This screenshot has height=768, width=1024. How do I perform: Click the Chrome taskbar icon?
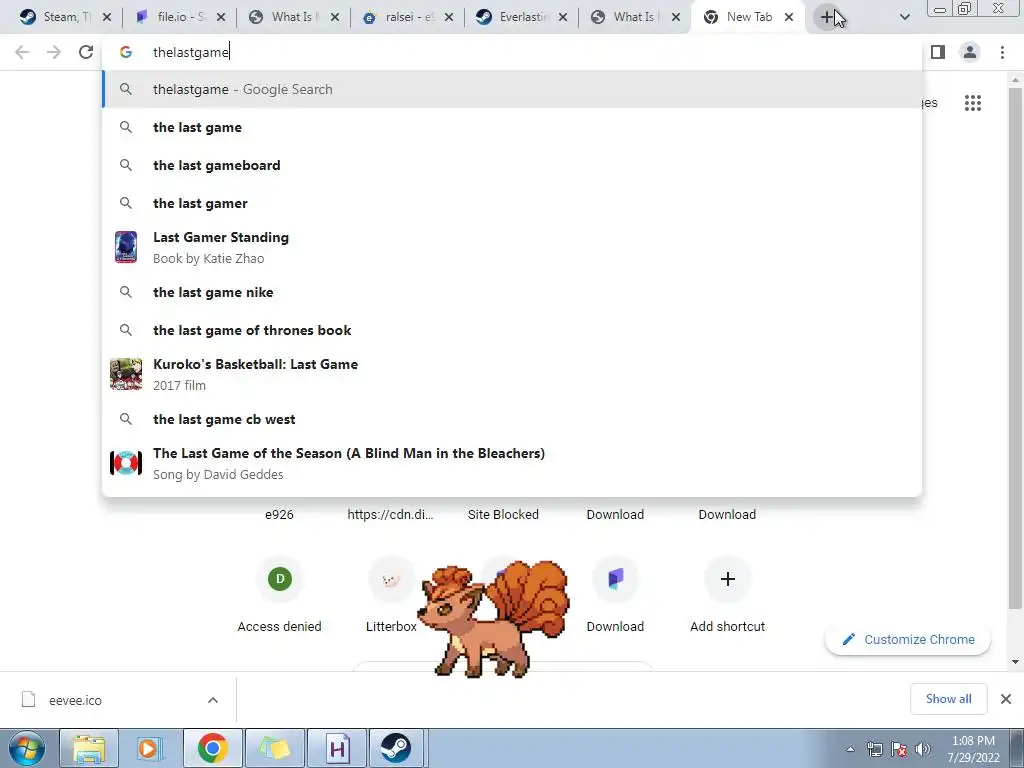click(x=213, y=748)
